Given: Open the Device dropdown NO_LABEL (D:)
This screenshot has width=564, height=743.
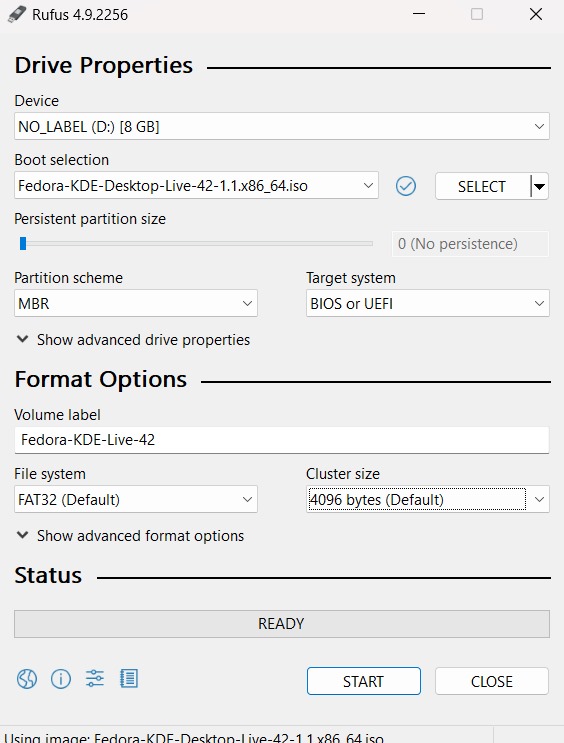Looking at the screenshot, I should tap(282, 126).
